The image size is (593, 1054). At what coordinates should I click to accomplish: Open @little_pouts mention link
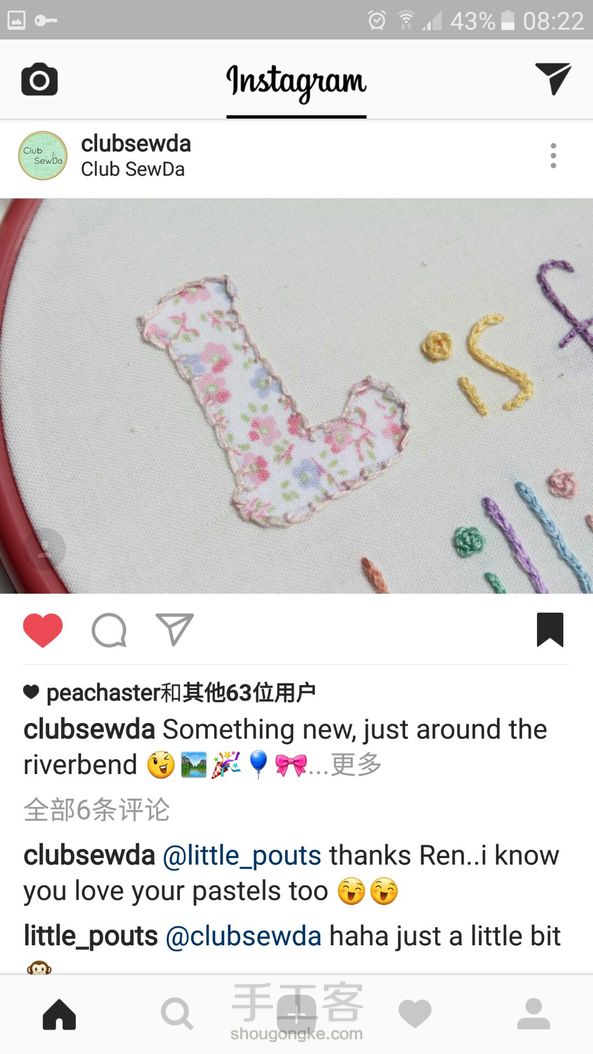point(242,855)
